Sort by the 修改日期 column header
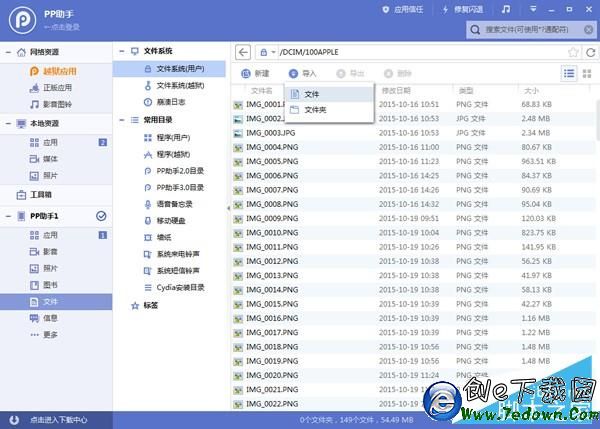 point(396,91)
